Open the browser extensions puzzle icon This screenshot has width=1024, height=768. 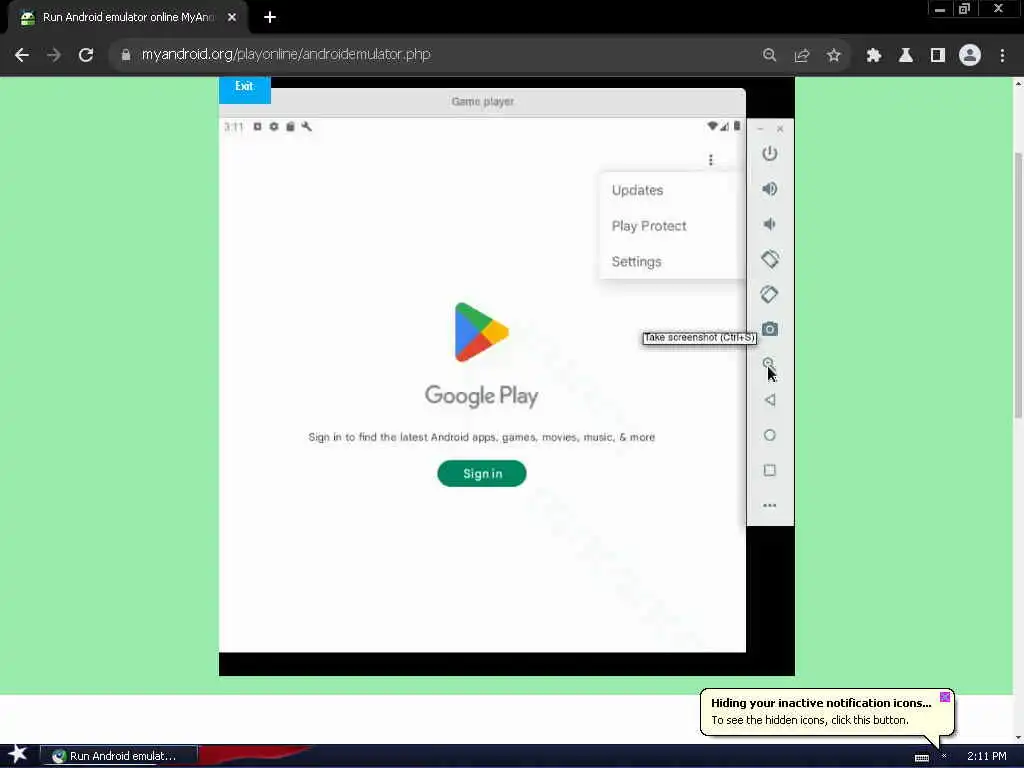874,55
